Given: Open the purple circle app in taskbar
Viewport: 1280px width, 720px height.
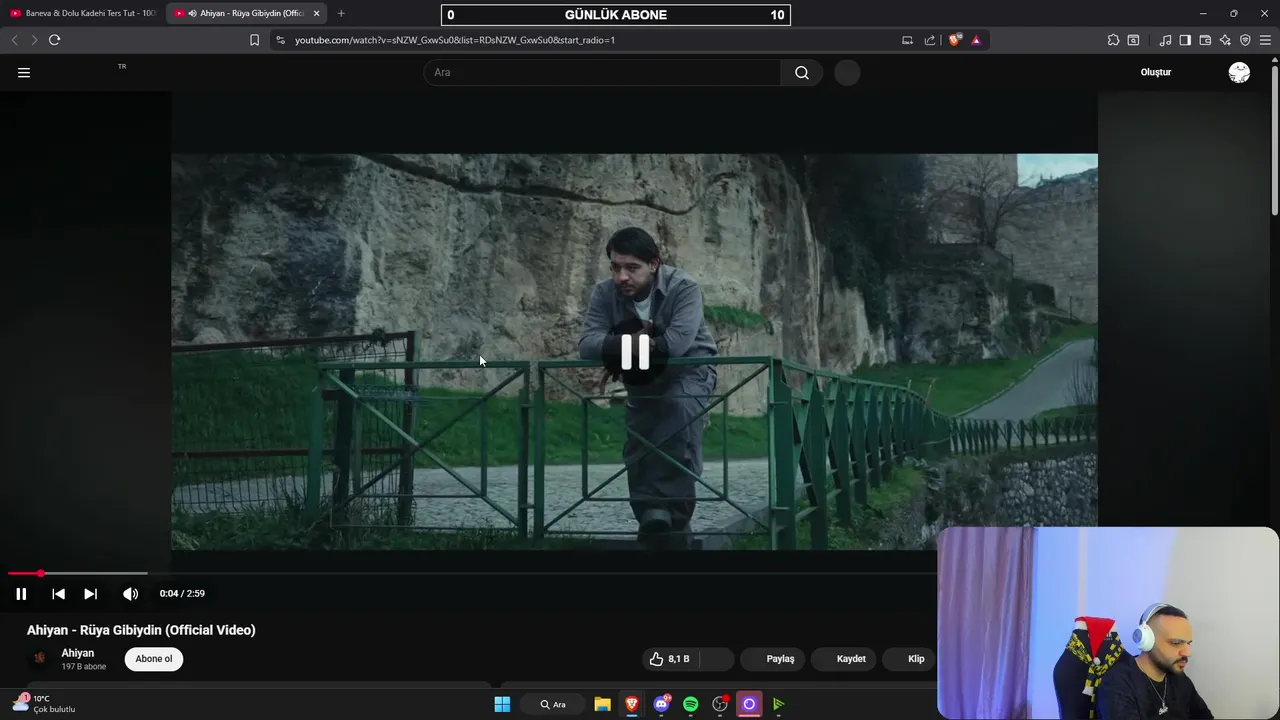Looking at the screenshot, I should (749, 704).
